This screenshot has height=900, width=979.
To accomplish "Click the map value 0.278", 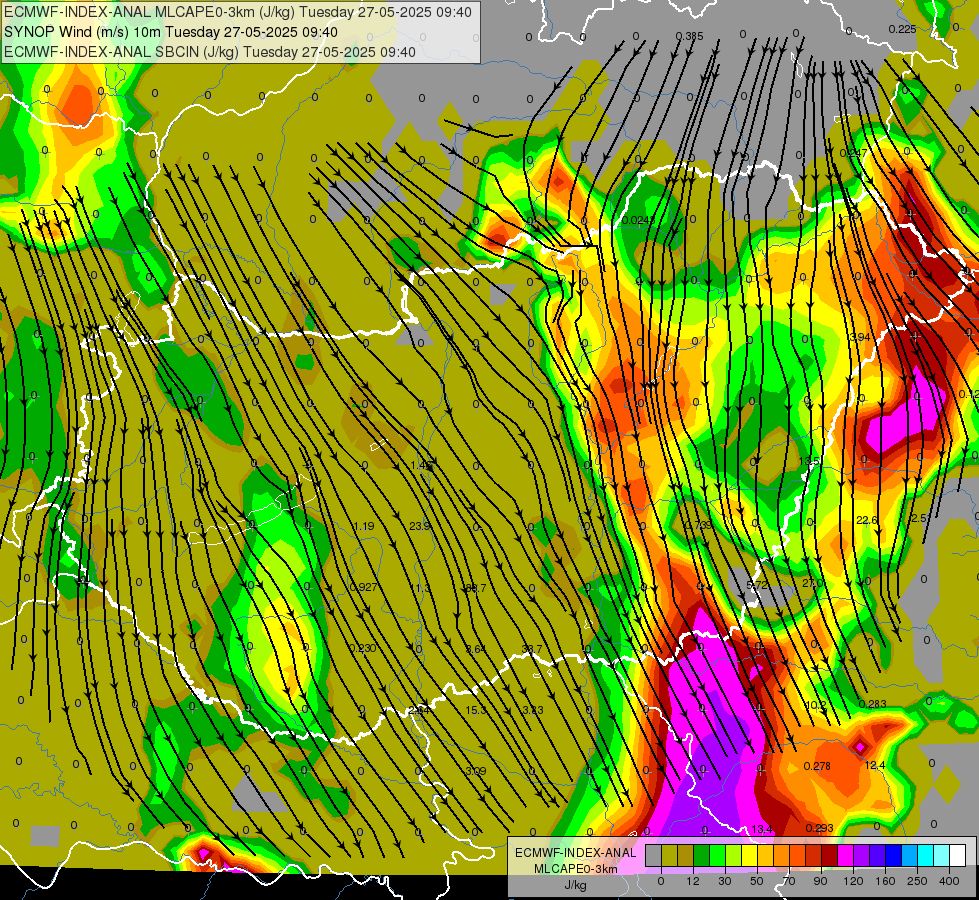I will pyautogui.click(x=817, y=766).
